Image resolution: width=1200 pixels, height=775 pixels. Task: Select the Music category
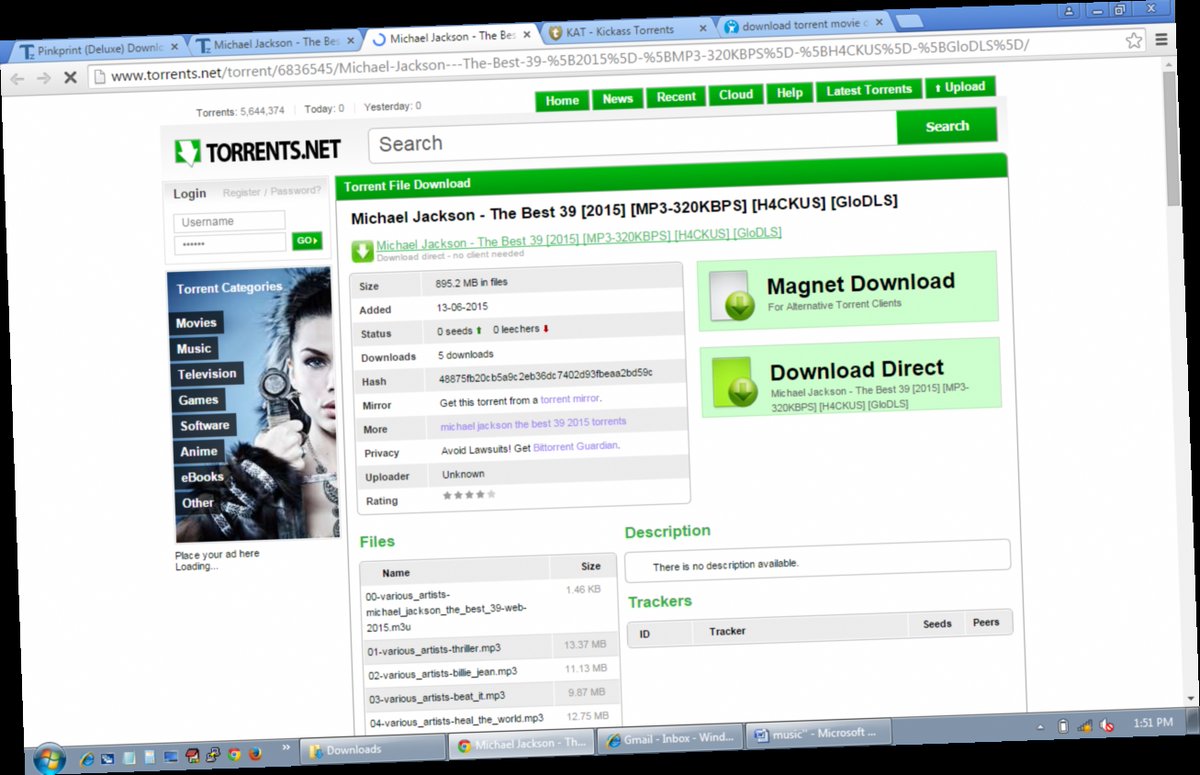(194, 349)
